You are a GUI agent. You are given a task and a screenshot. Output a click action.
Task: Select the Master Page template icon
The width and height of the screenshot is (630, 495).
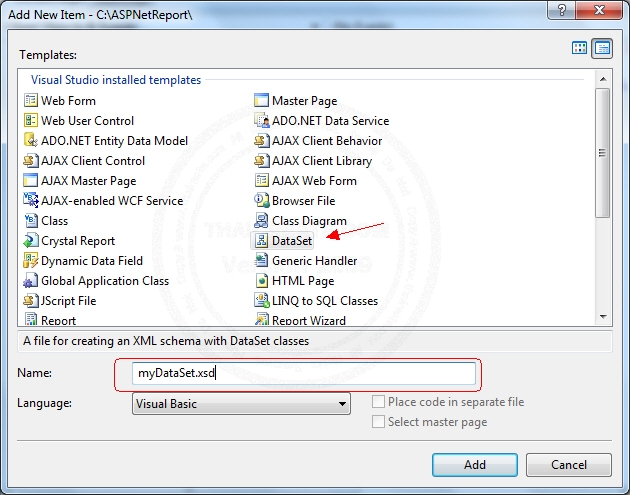[262, 100]
